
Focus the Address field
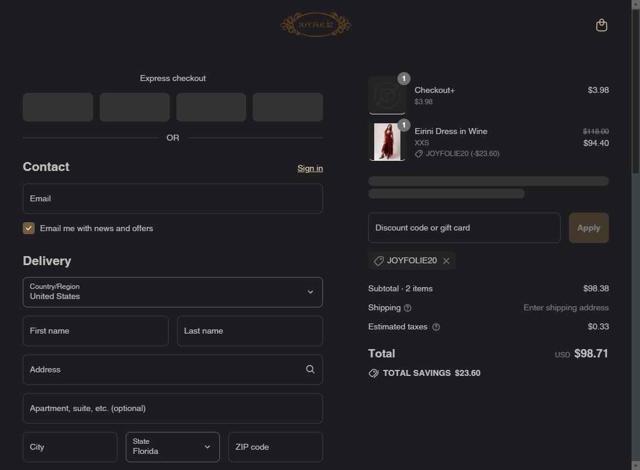(x=173, y=369)
